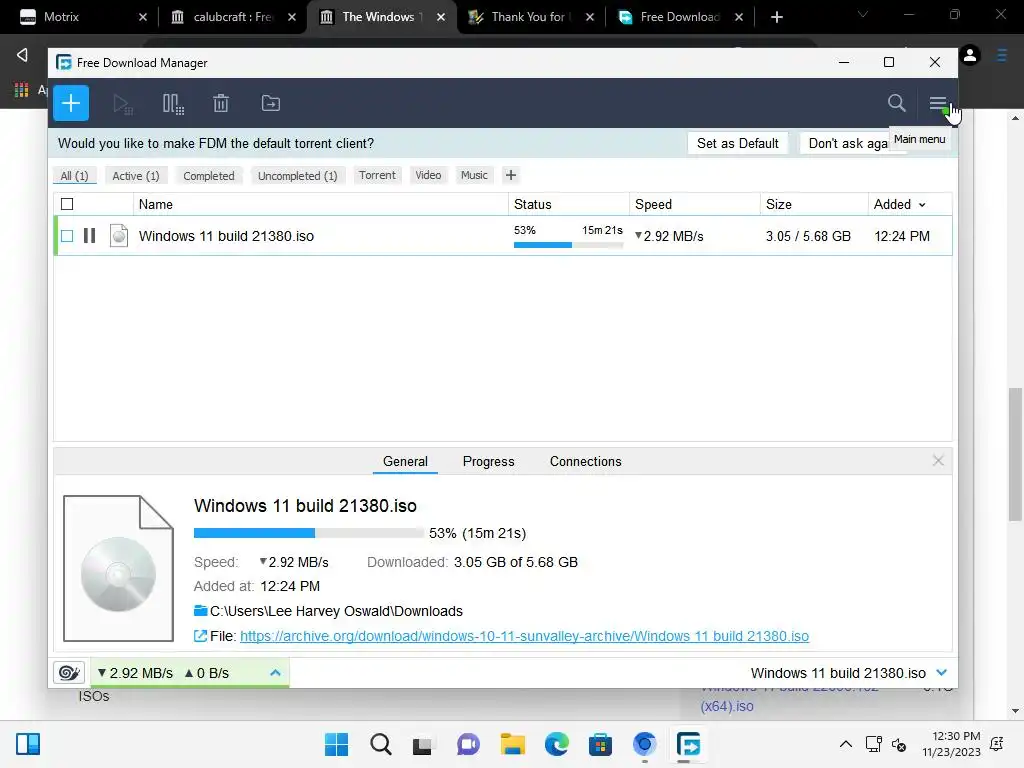Click the Free Download Manager taskbar icon

tap(688, 744)
